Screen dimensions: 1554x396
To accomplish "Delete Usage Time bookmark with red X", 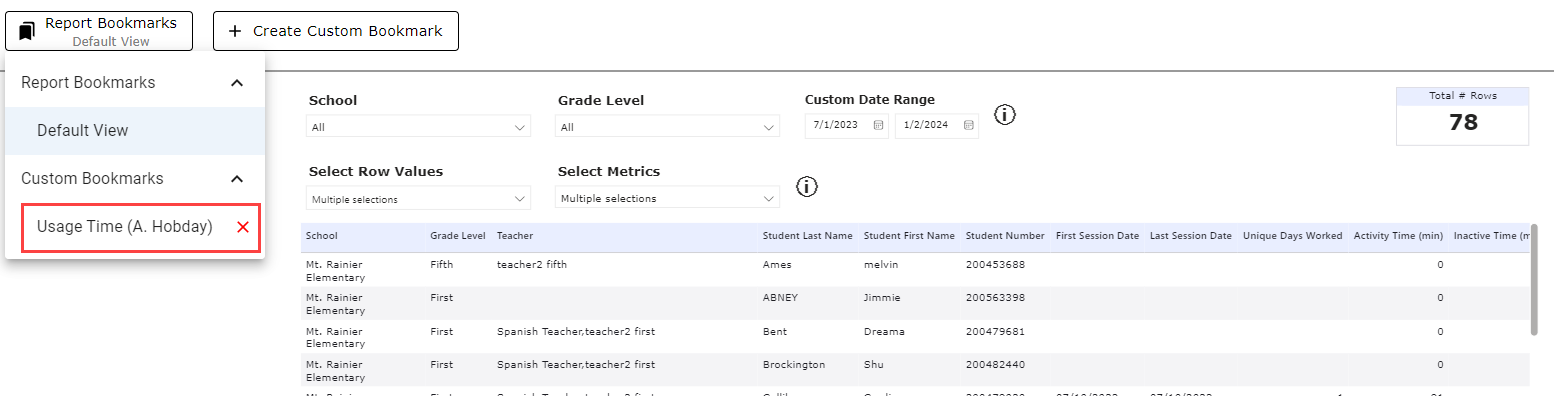I will (243, 227).
